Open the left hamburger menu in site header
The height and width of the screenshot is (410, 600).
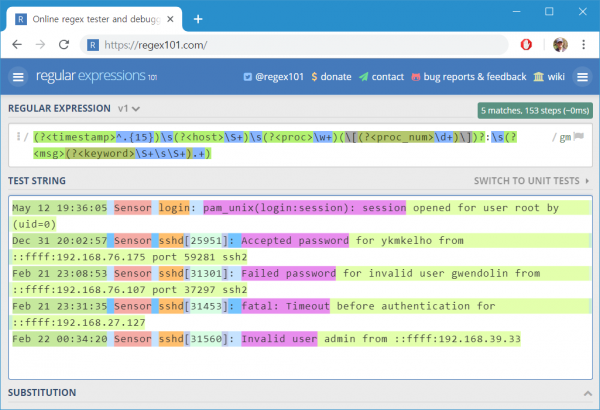pyautogui.click(x=18, y=77)
